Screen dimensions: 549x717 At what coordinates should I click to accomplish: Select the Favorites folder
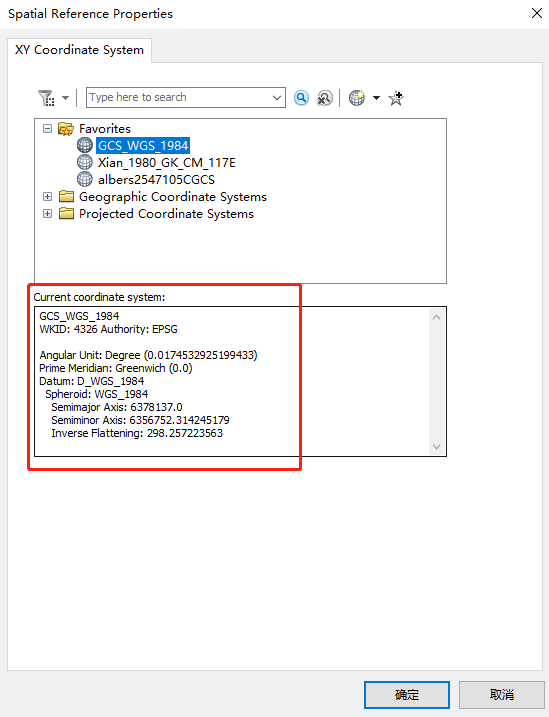pyautogui.click(x=105, y=128)
